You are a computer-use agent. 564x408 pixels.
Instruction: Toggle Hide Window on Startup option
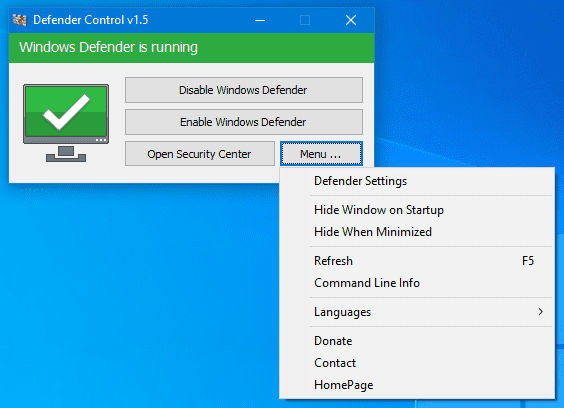click(417, 210)
